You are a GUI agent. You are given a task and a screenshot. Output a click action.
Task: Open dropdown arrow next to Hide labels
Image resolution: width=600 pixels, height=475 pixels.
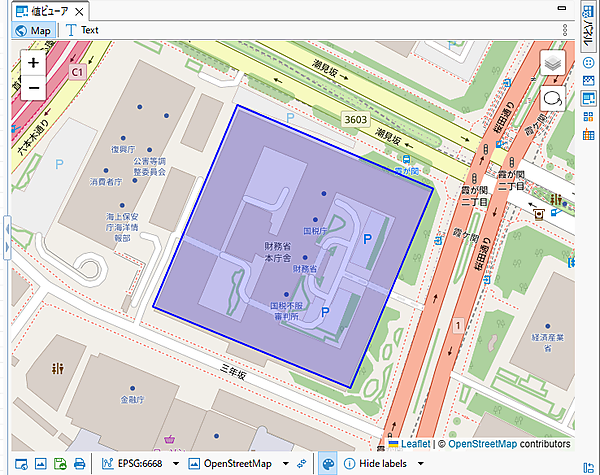(x=421, y=464)
